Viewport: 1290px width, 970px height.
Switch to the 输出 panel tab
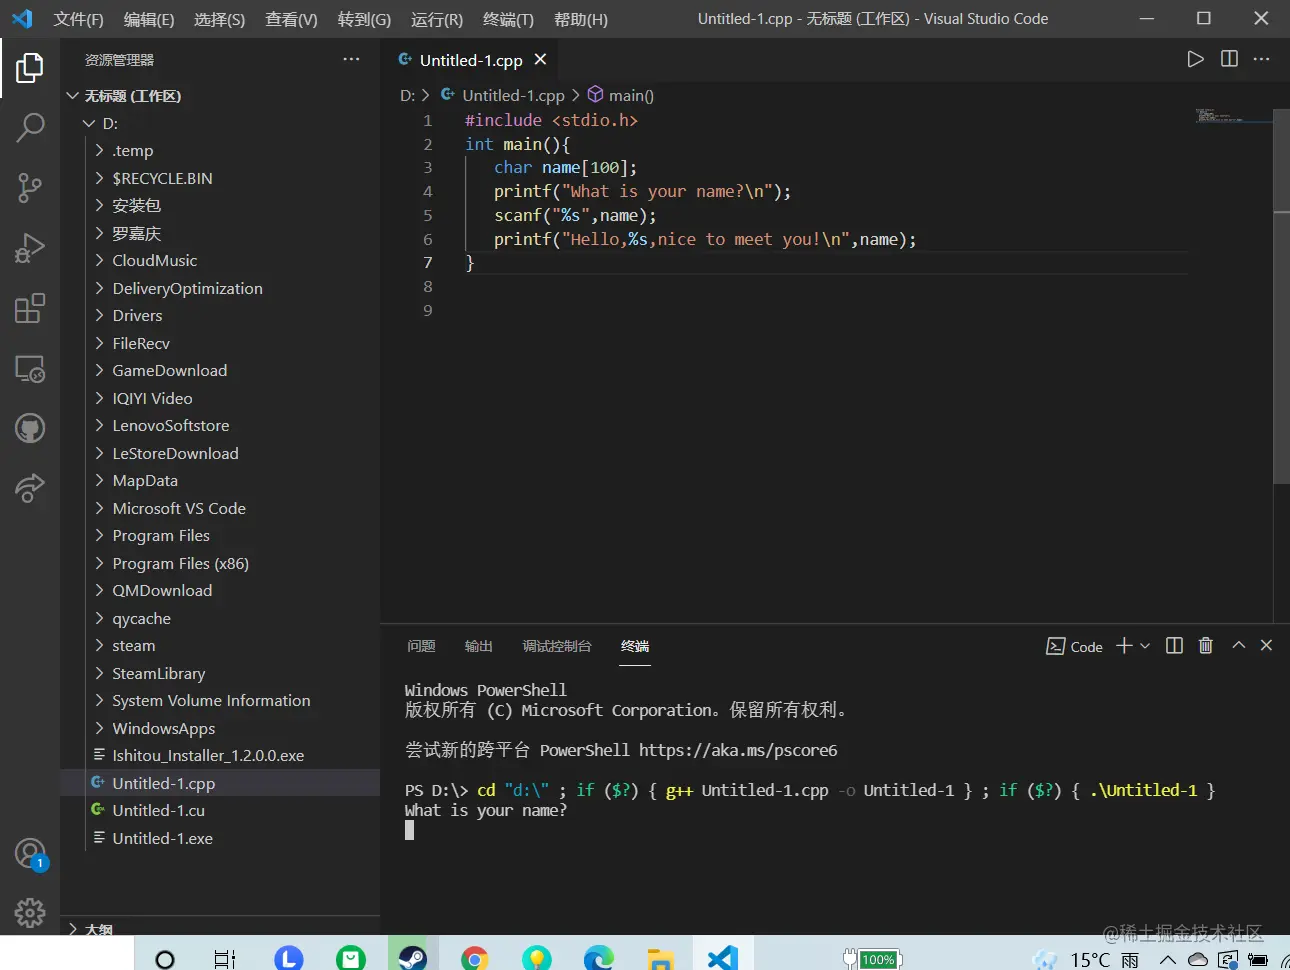coord(478,646)
